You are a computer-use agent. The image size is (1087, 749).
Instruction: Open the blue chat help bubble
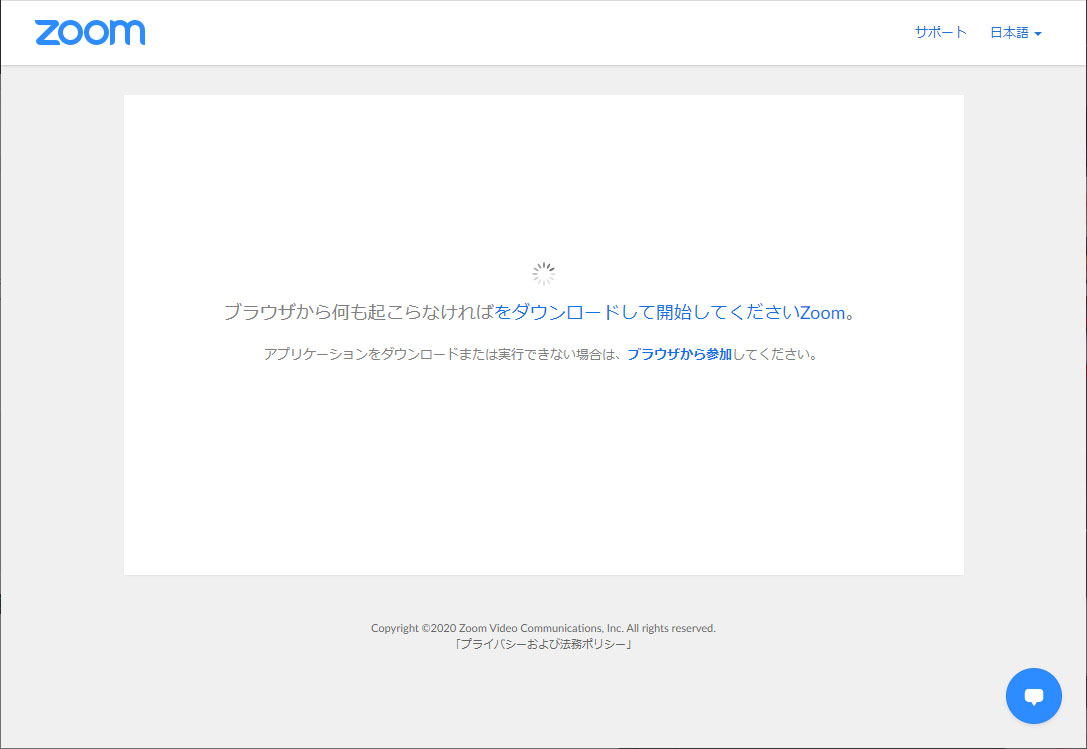pos(1033,696)
